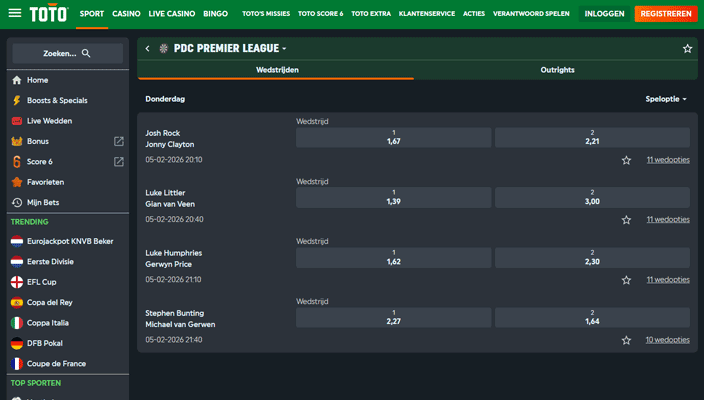Click the Boosts & Specials lightning icon

click(x=17, y=100)
